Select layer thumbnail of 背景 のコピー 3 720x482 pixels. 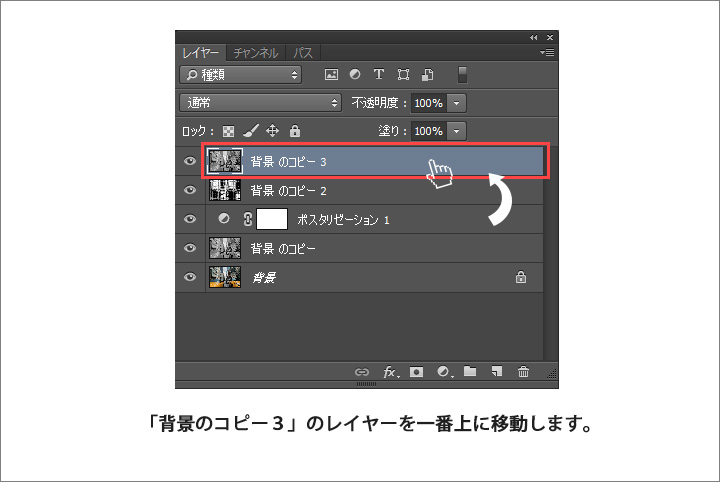pos(225,161)
